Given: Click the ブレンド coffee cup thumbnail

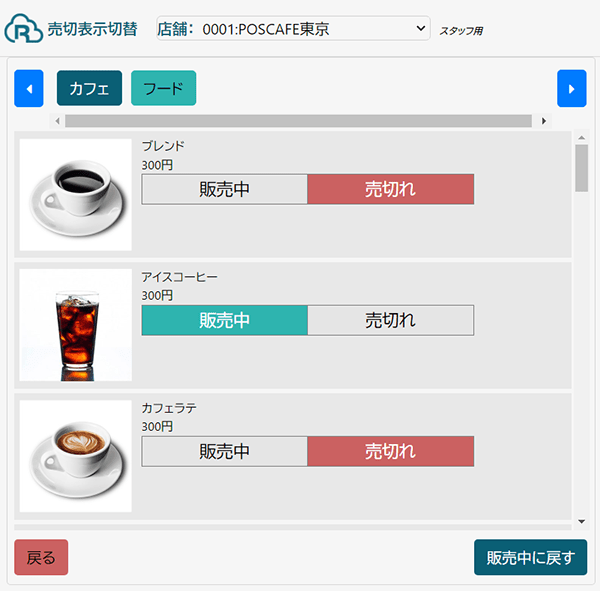Looking at the screenshot, I should point(76,195).
